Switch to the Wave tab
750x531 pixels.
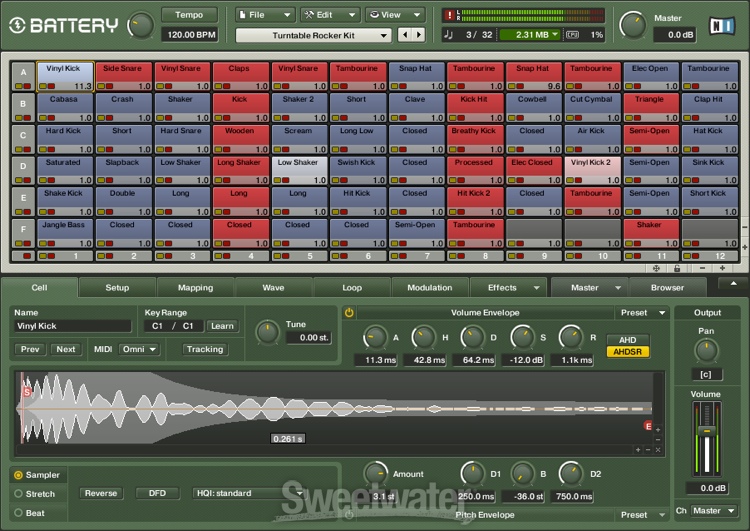(273, 288)
